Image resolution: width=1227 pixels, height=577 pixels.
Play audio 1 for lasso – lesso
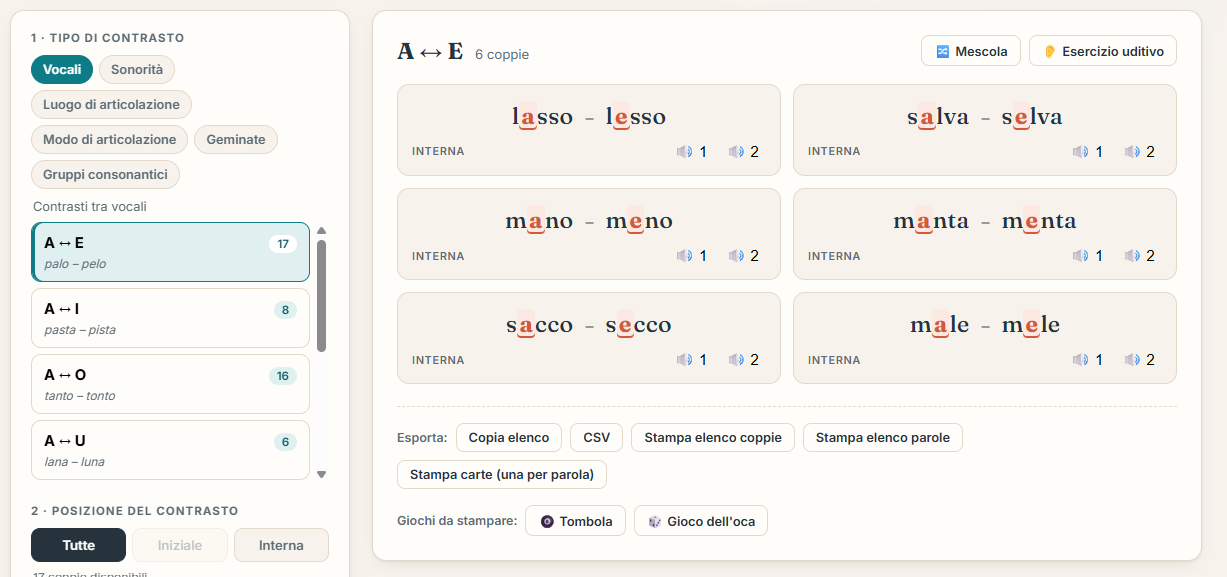pos(692,152)
